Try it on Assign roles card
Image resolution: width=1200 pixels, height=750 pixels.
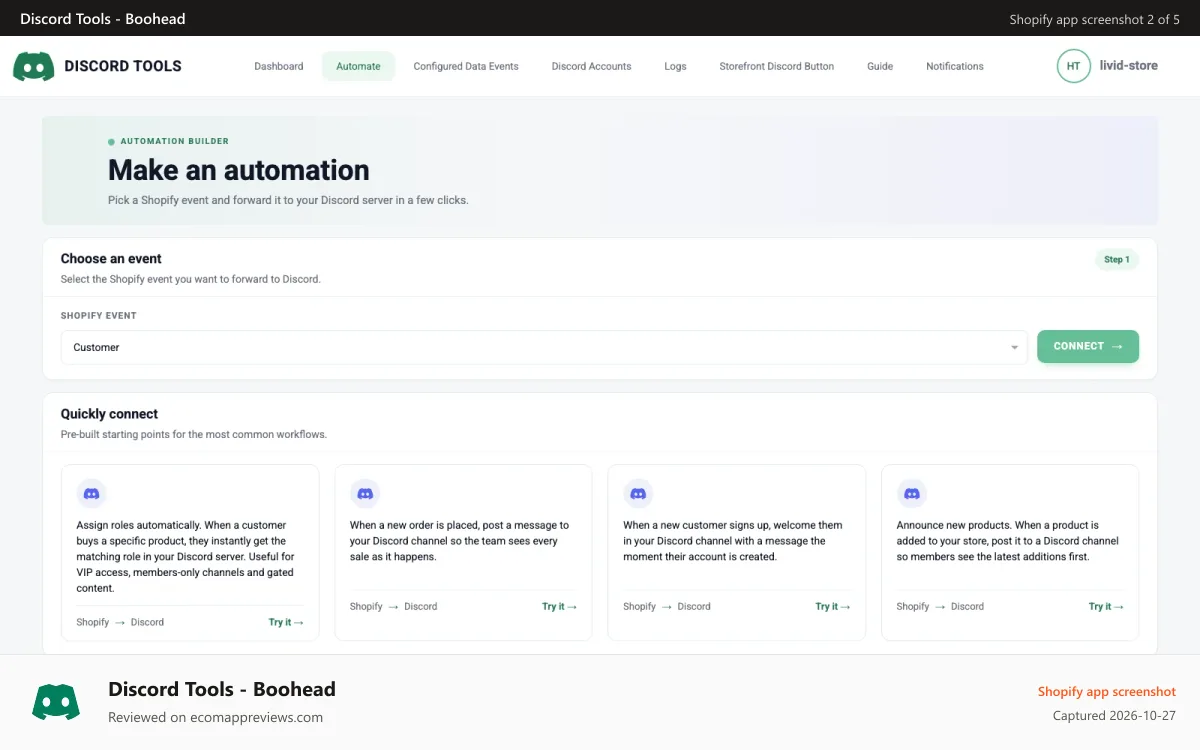[286, 622]
